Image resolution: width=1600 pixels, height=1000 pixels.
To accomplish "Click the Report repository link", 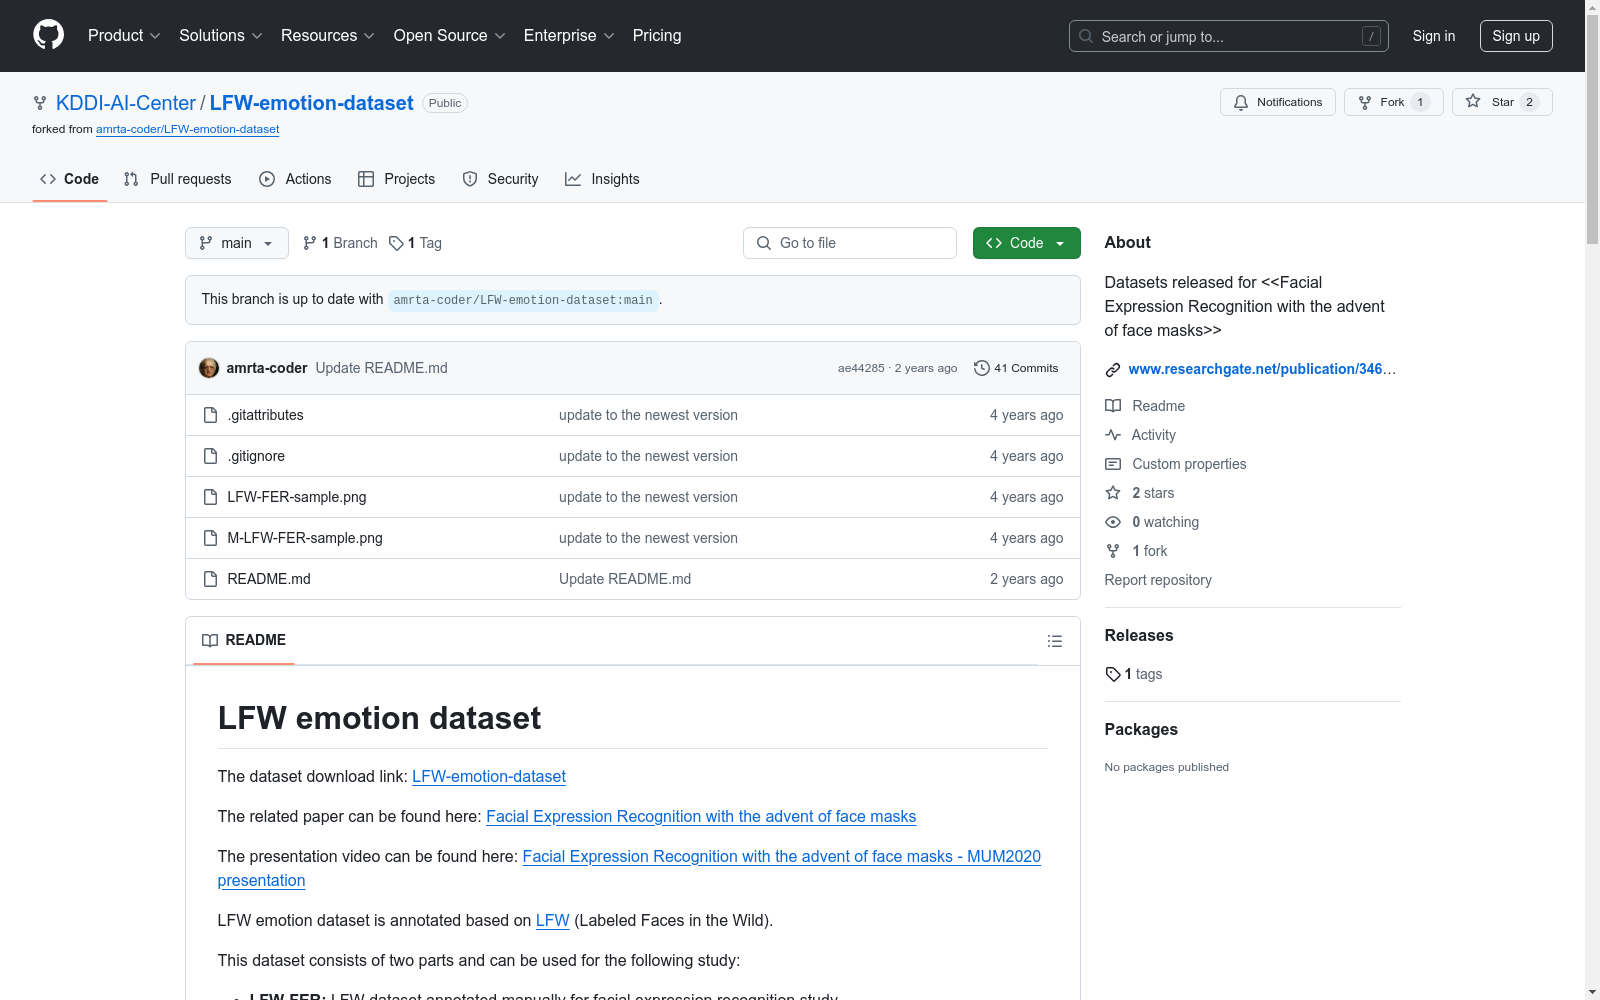I will point(1158,580).
